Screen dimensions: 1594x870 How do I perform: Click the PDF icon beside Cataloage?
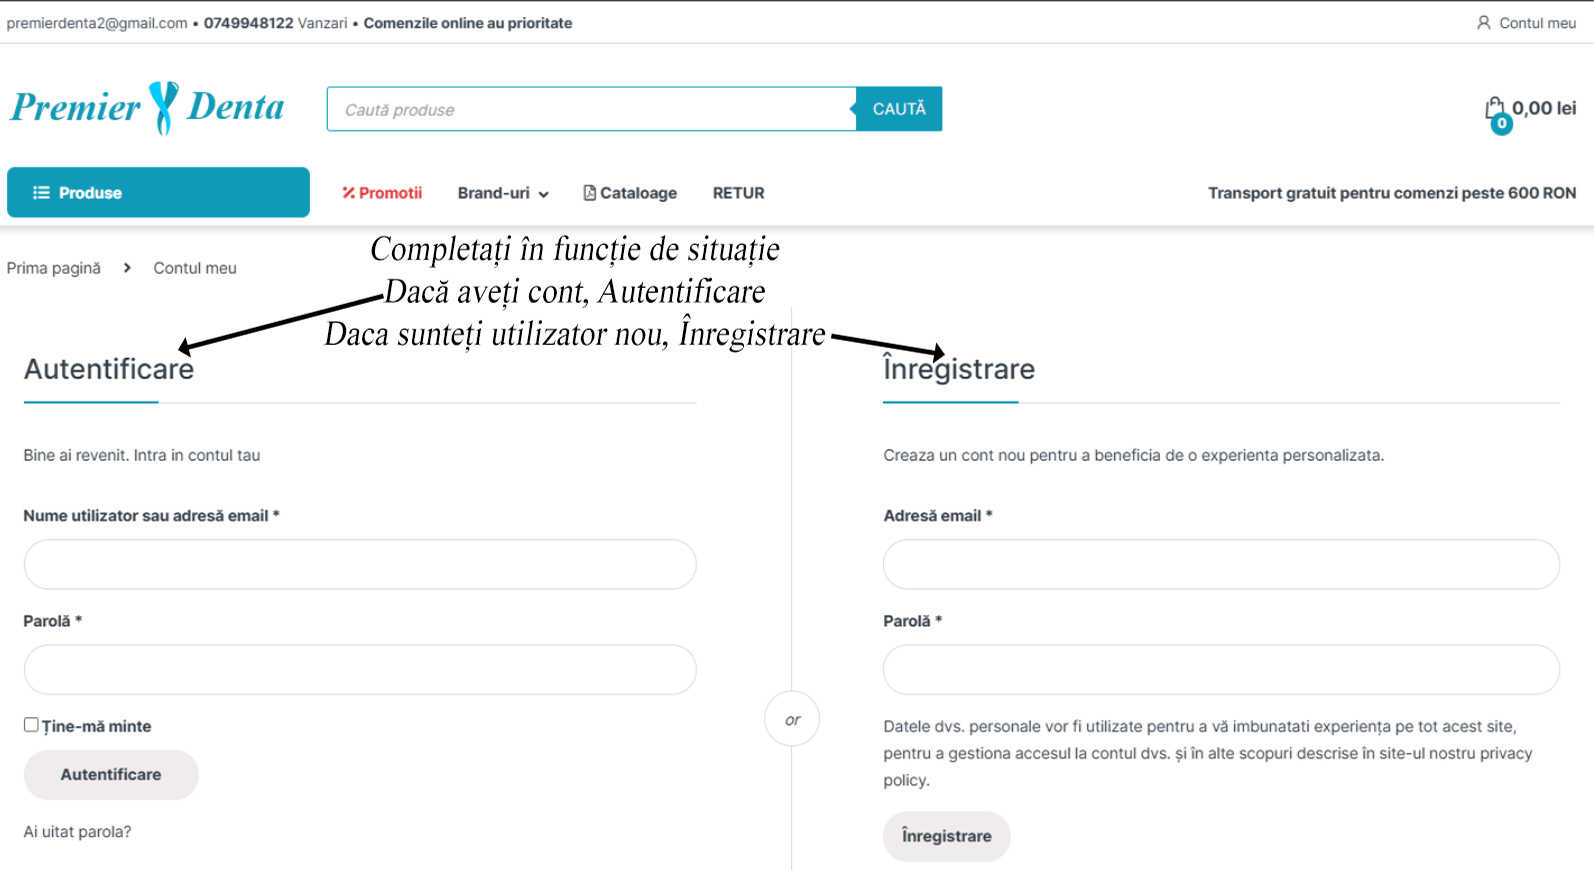[590, 193]
